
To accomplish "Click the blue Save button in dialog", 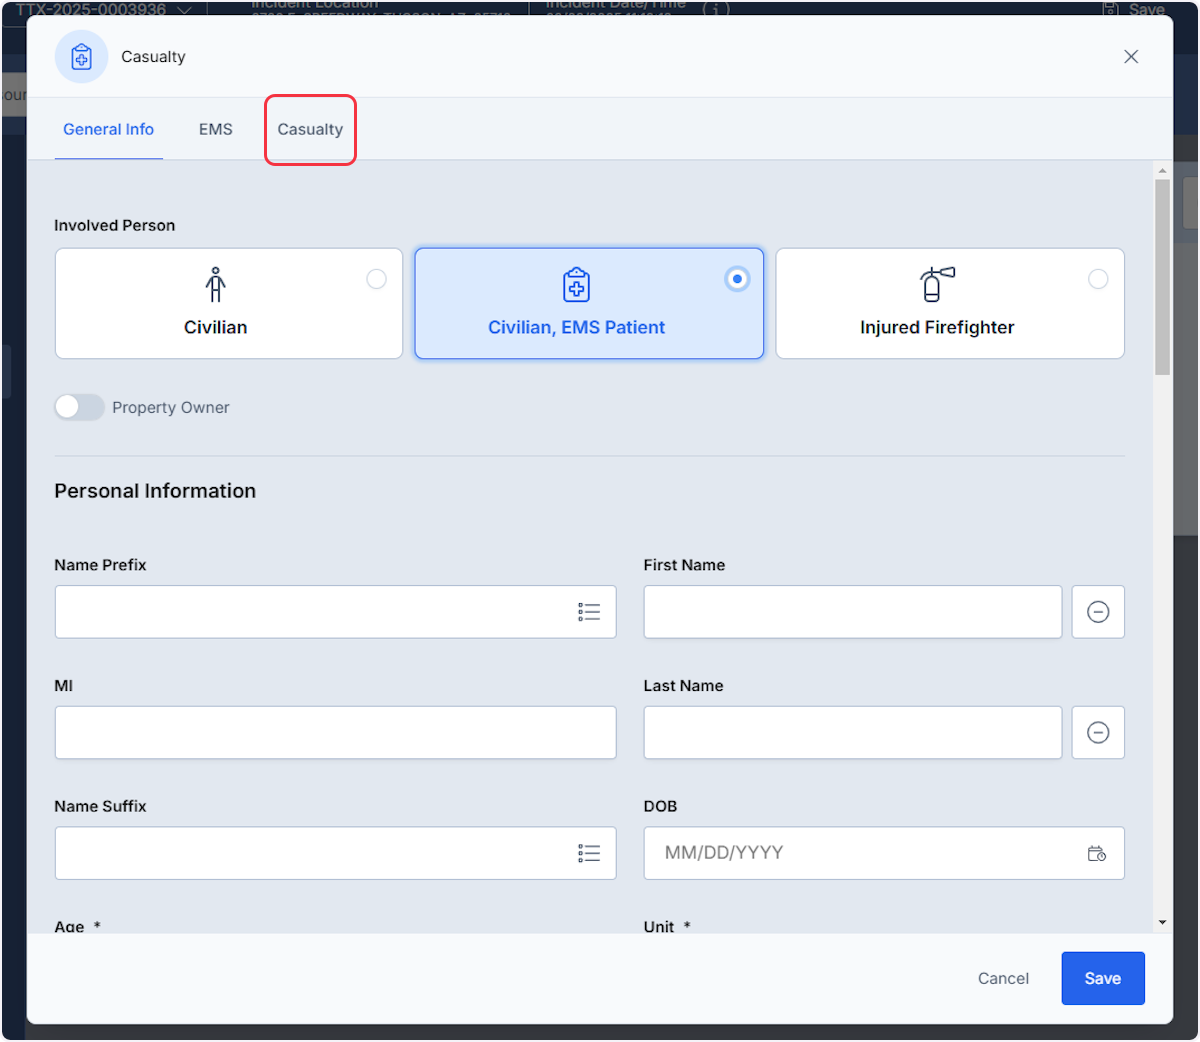I will 1103,978.
